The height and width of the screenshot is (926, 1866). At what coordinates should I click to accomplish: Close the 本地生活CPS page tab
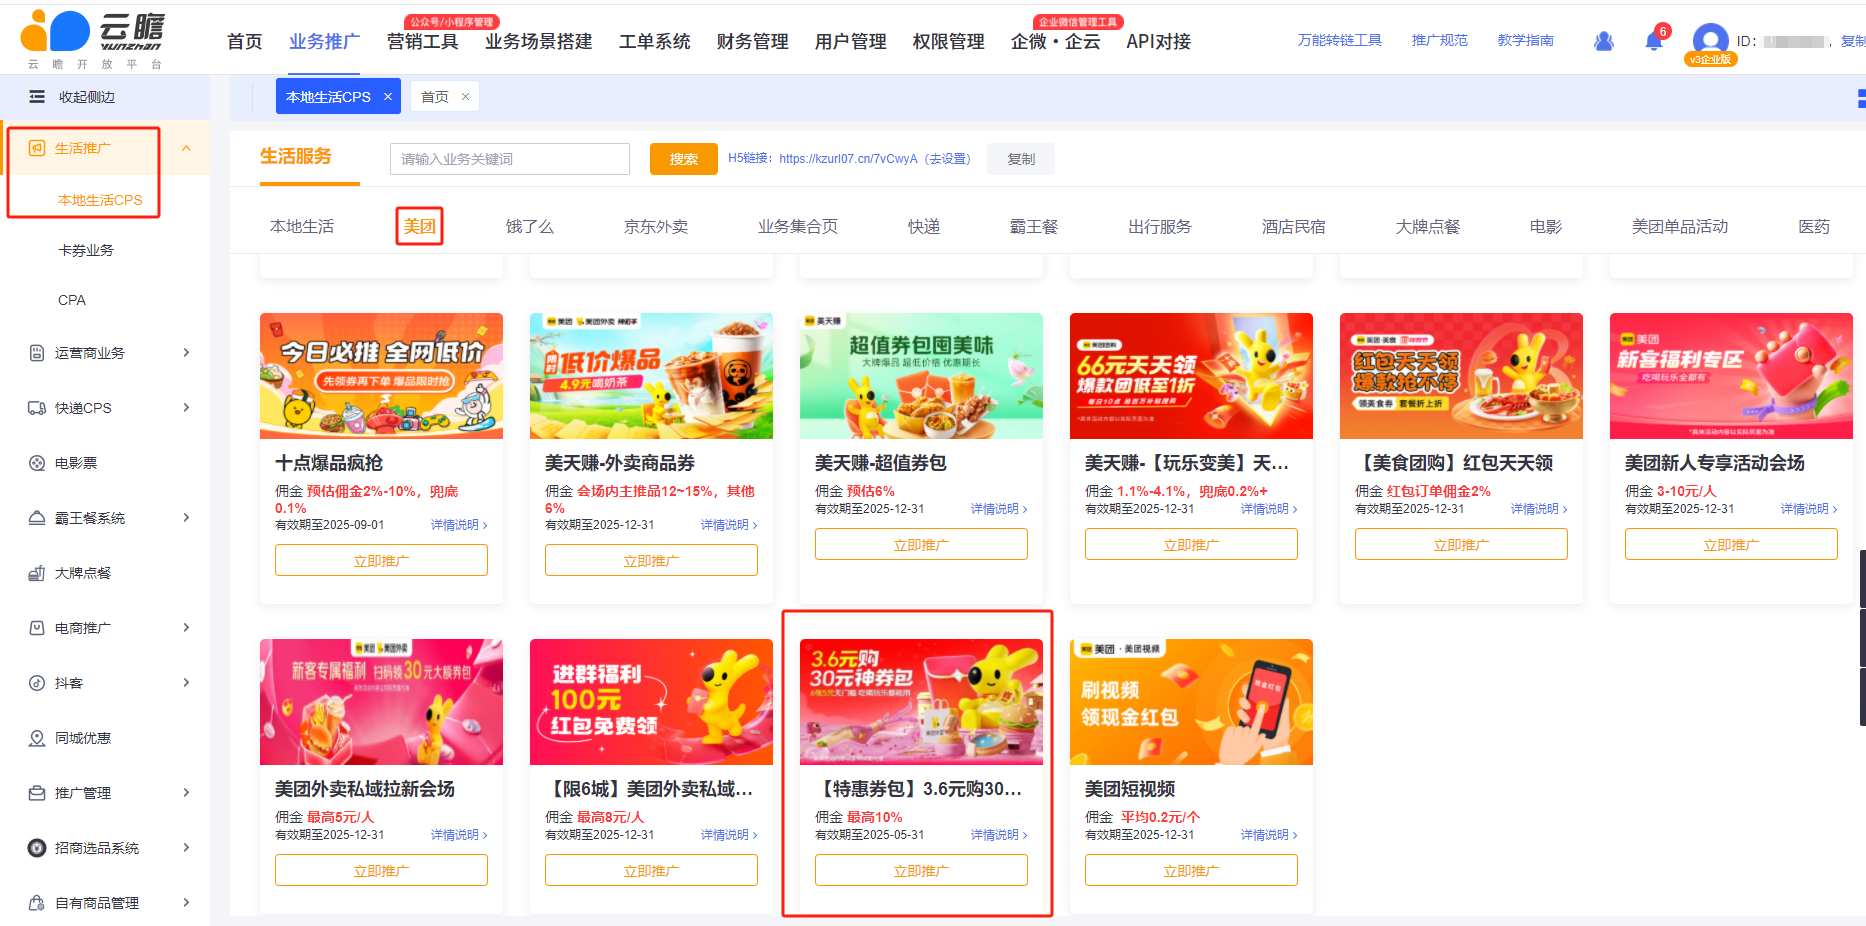388,97
